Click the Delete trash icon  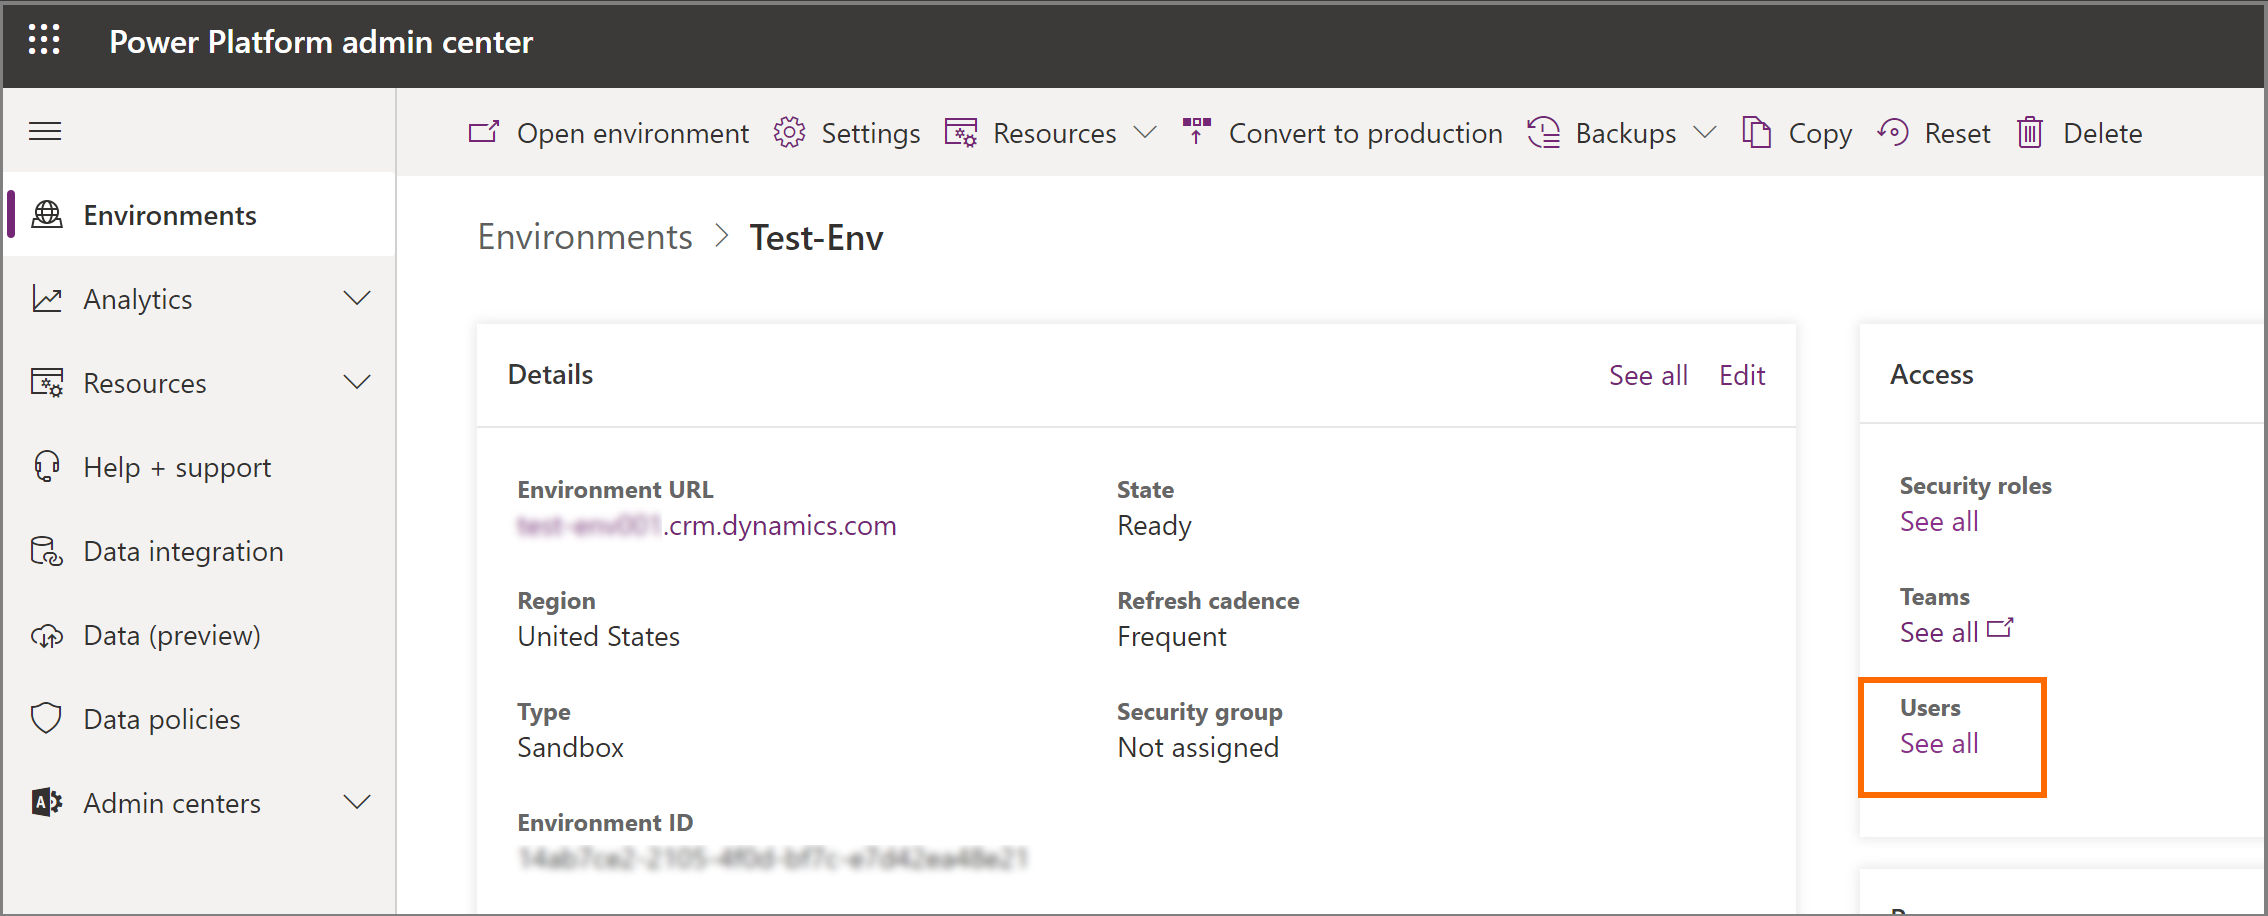(2030, 132)
